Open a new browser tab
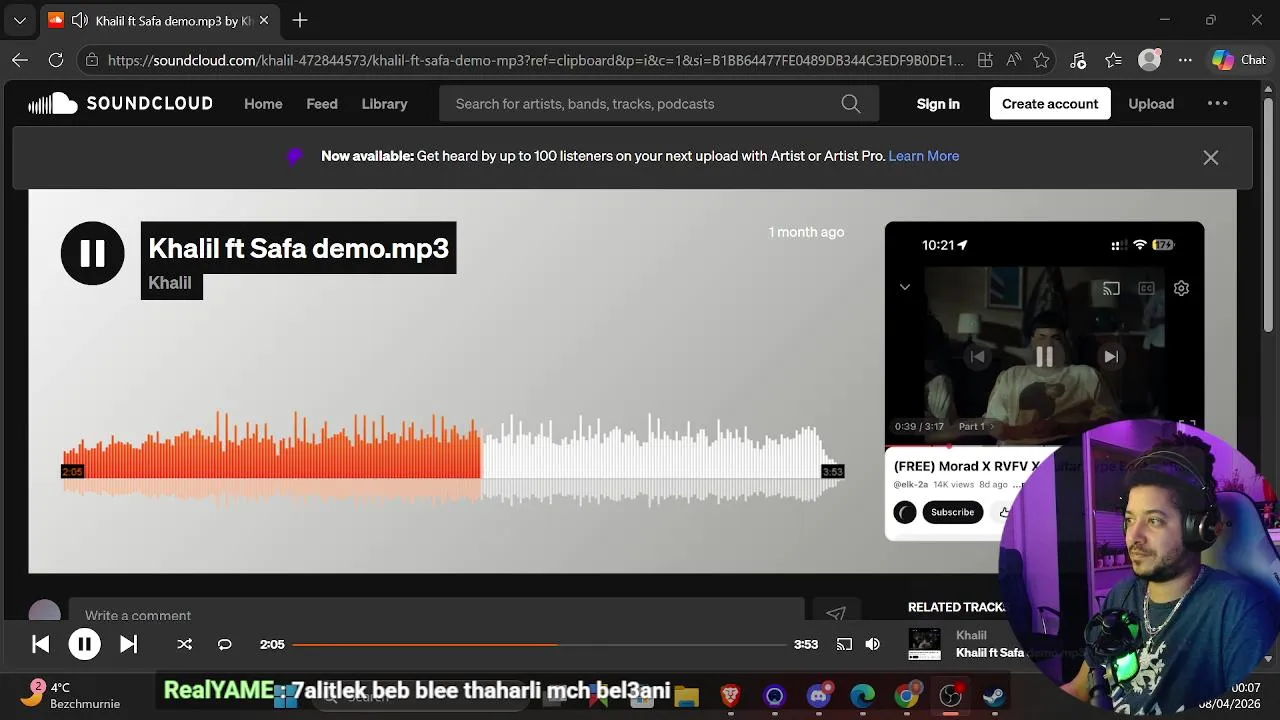The width and height of the screenshot is (1280, 720). pyautogui.click(x=300, y=20)
